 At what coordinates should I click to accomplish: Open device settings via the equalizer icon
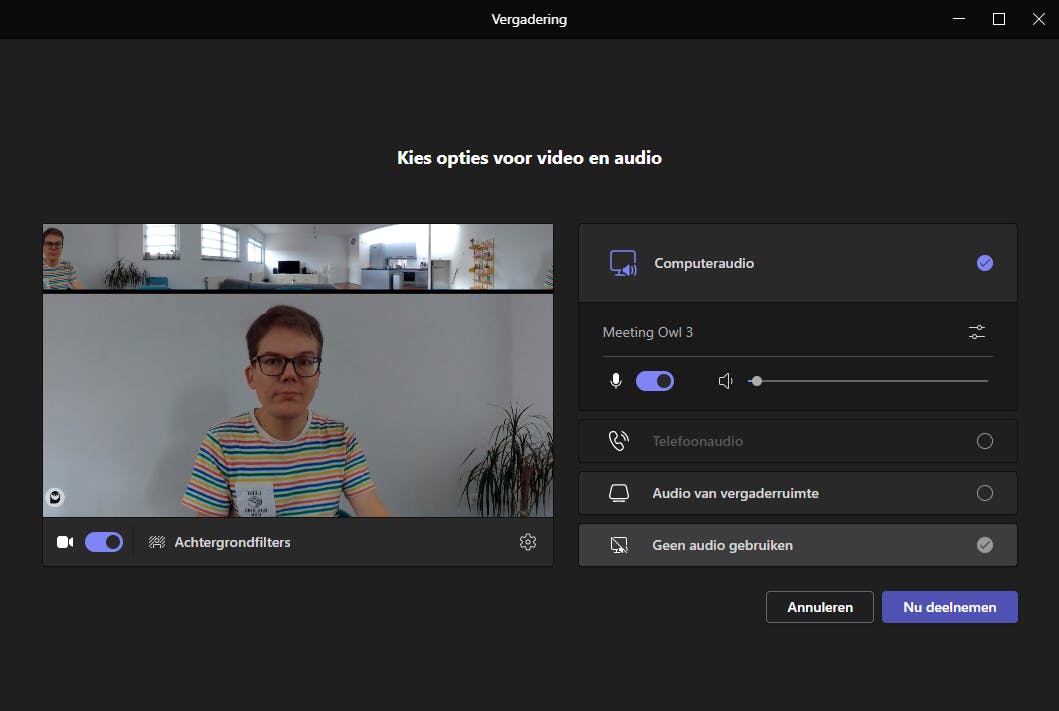pos(977,331)
